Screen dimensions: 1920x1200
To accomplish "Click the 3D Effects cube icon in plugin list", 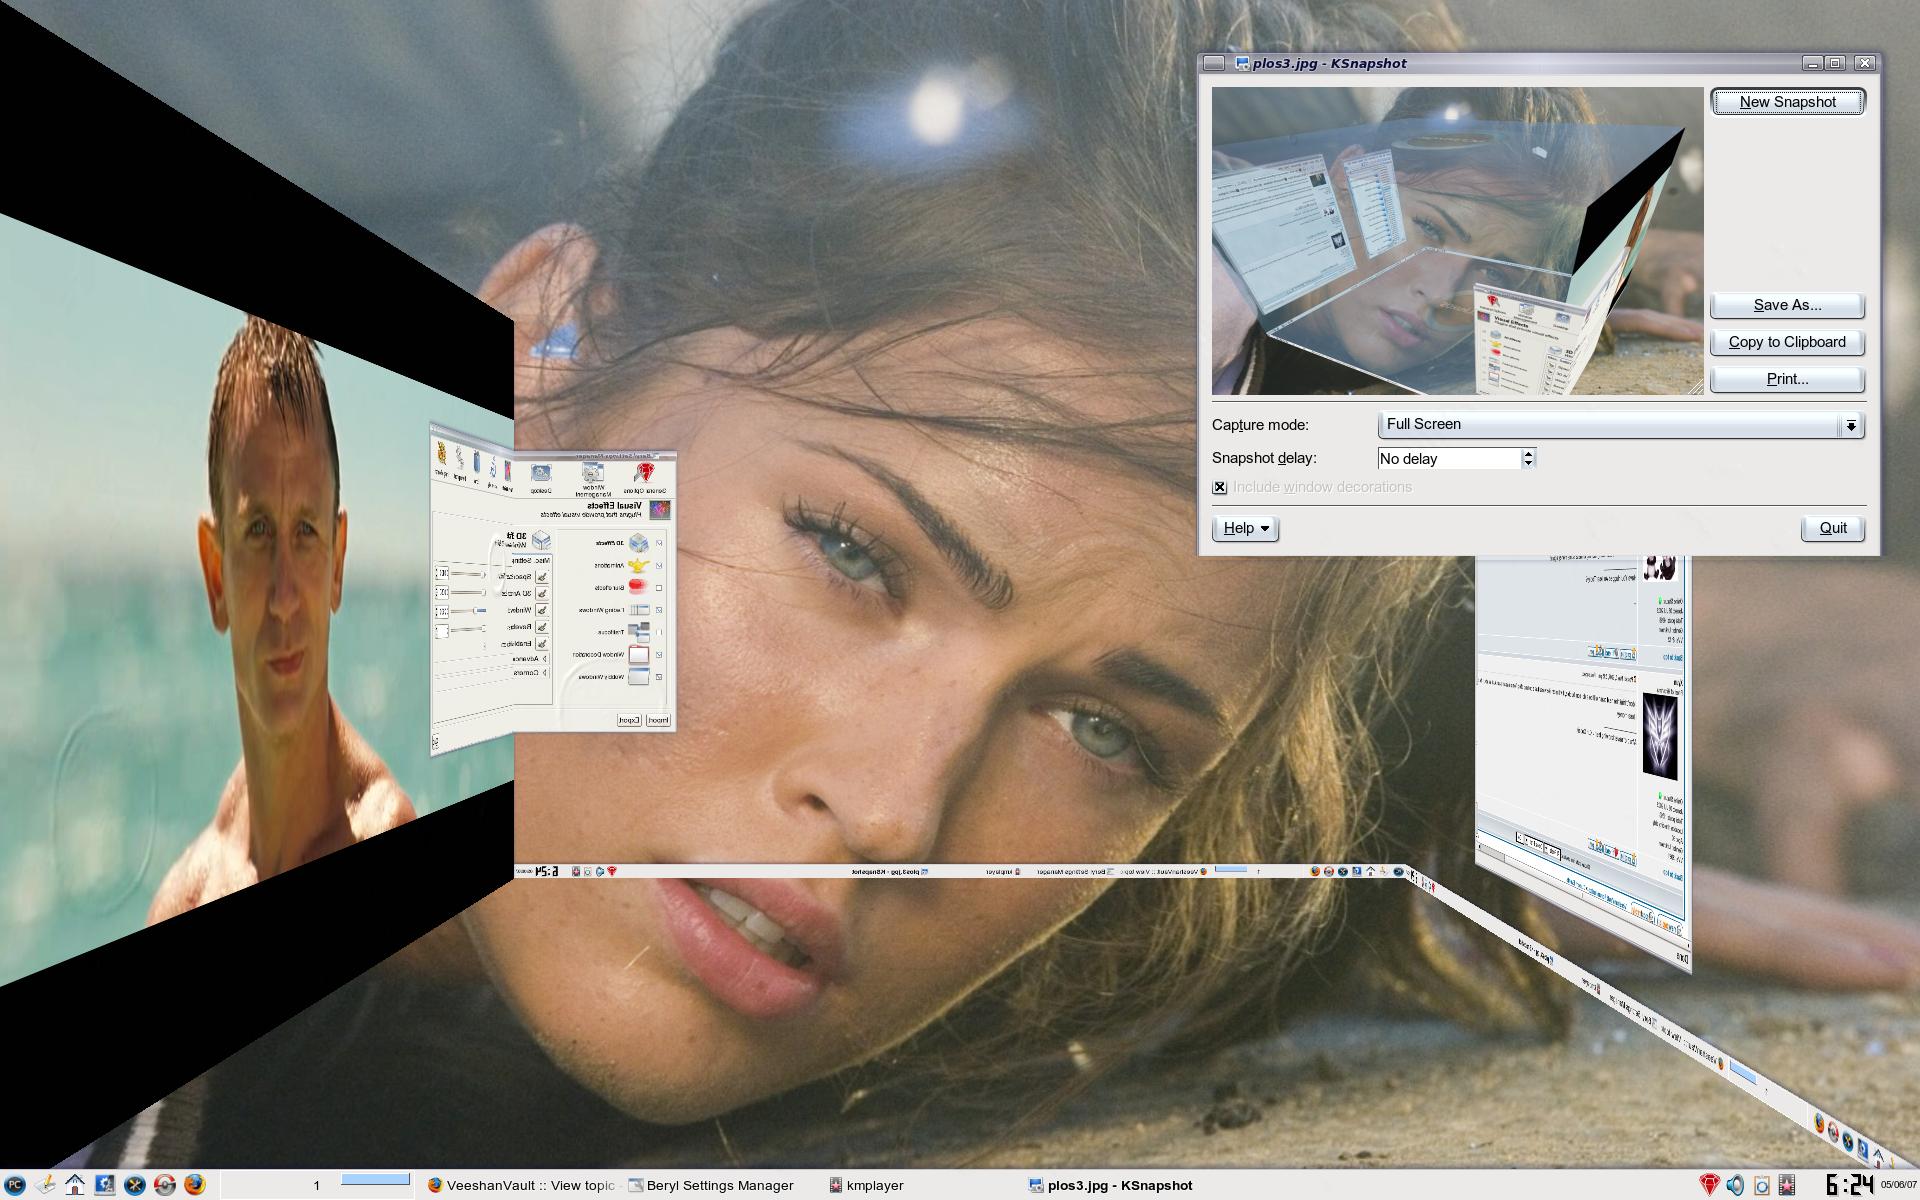I will 639,543.
